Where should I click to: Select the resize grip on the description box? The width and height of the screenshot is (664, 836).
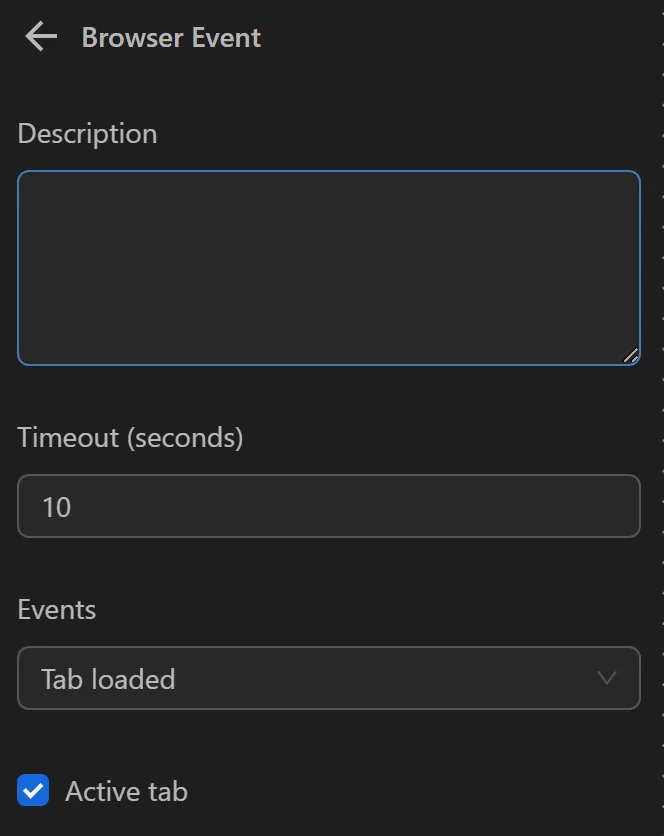click(x=630, y=354)
